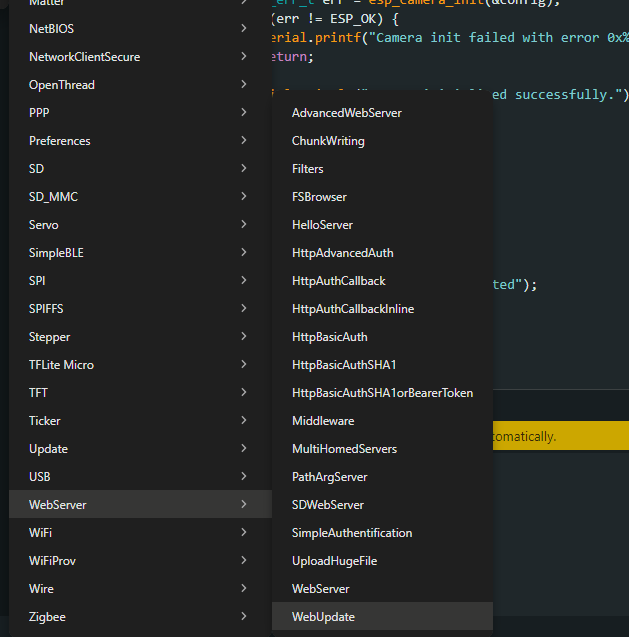Screen dimensions: 629x637
Task: Open the ChunkWriting example
Action: coord(382,141)
